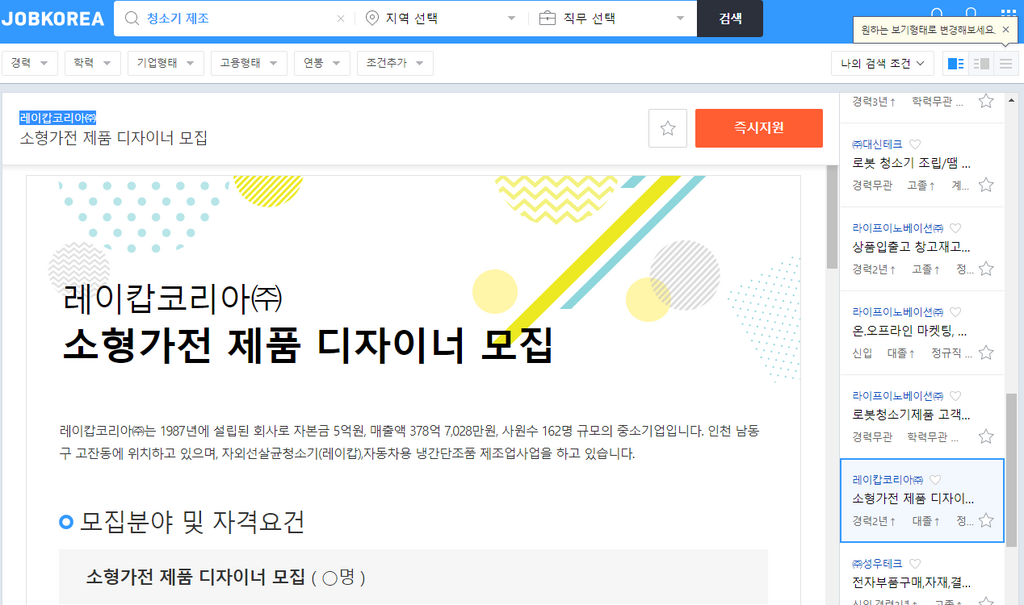Switch to plain list view
Image resolution: width=1024 pixels, height=605 pixels.
tap(1006, 63)
